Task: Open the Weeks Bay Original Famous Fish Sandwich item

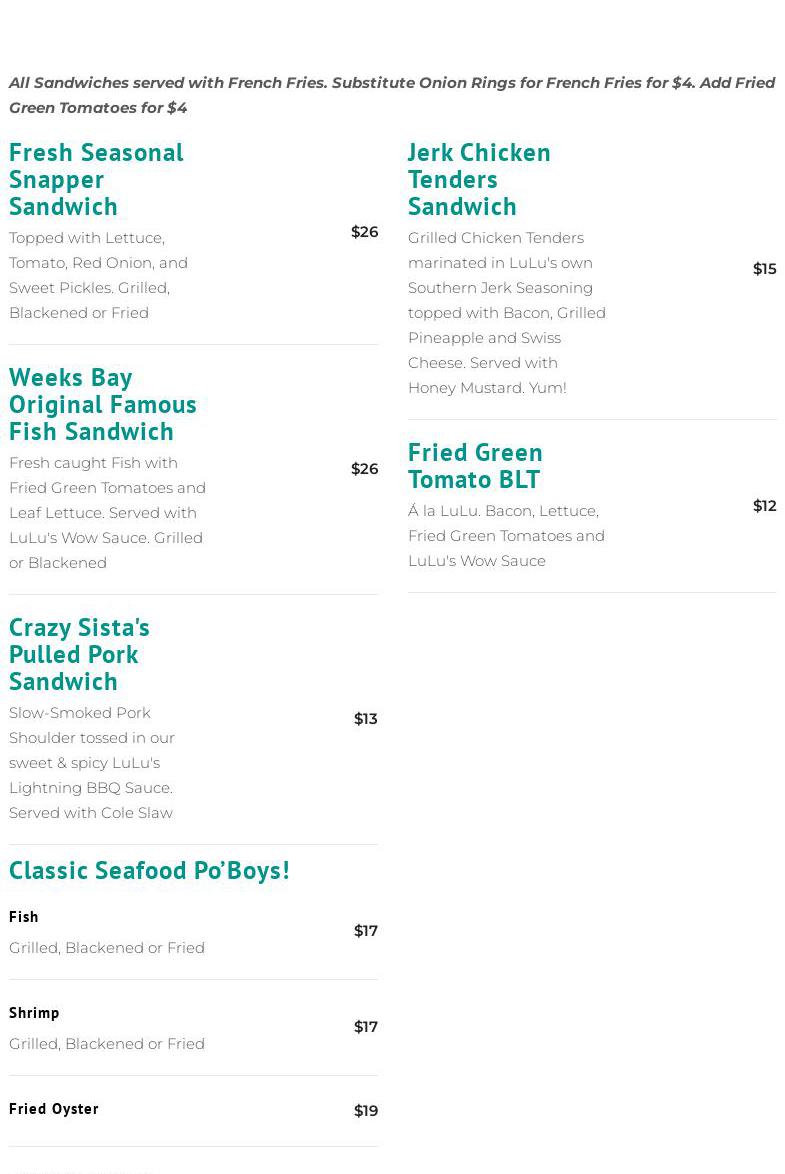Action: point(103,403)
